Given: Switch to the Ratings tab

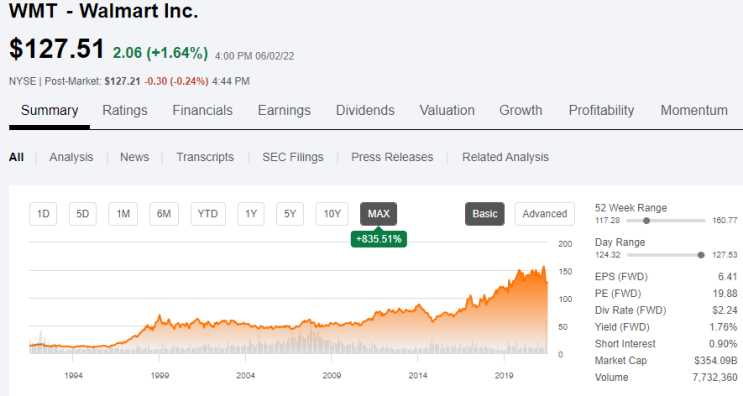Looking at the screenshot, I should 125,110.
